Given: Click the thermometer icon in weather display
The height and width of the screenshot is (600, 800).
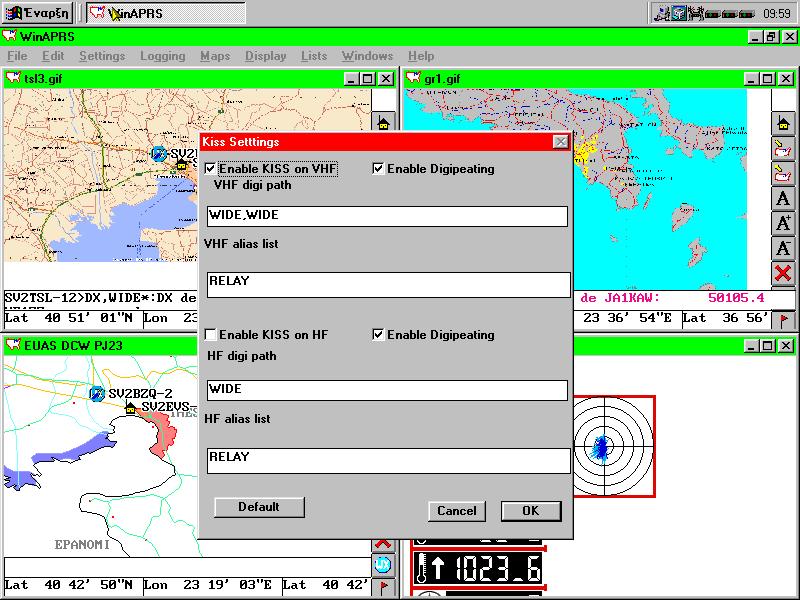Looking at the screenshot, I should 421,568.
